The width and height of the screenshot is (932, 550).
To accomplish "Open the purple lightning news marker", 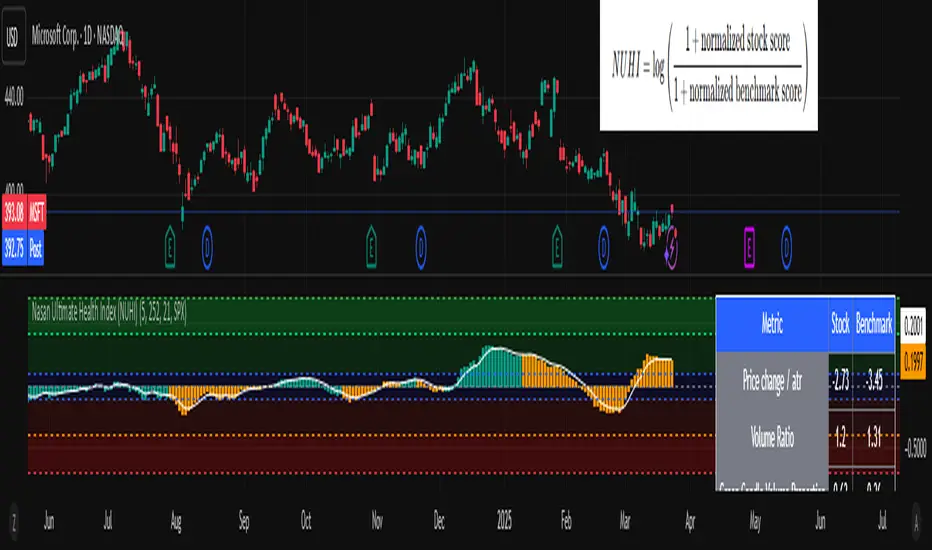I will click(x=671, y=248).
